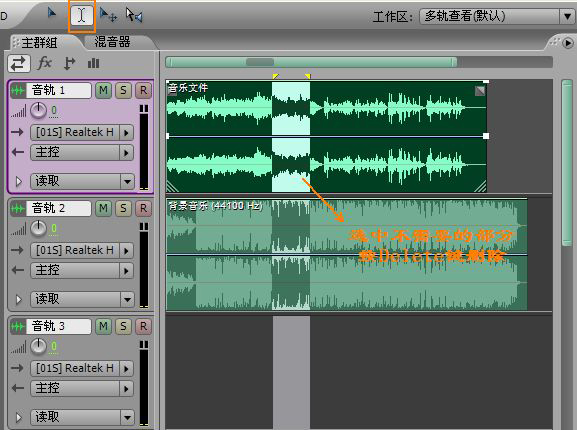Open 音轨 1 主控 output dropdown
Screen dimensions: 577x430
82,152
